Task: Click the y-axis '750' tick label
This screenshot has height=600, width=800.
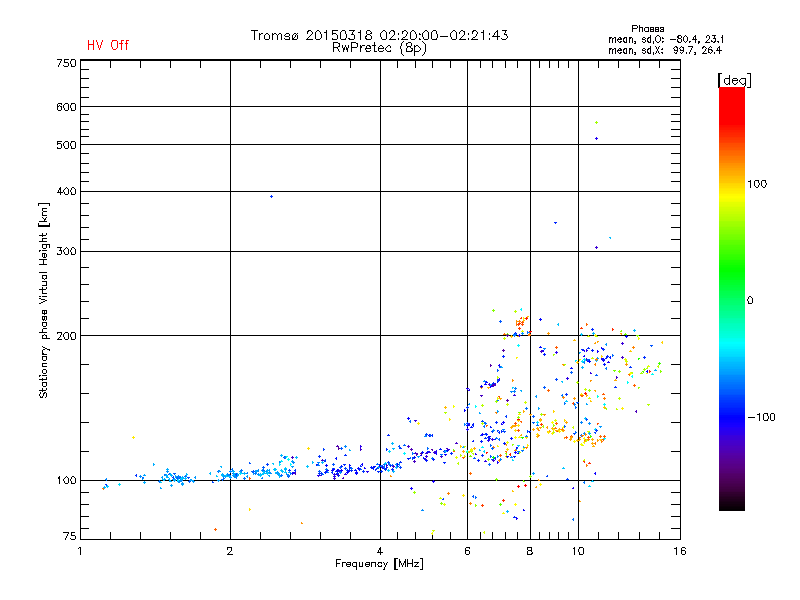Action: click(x=66, y=63)
